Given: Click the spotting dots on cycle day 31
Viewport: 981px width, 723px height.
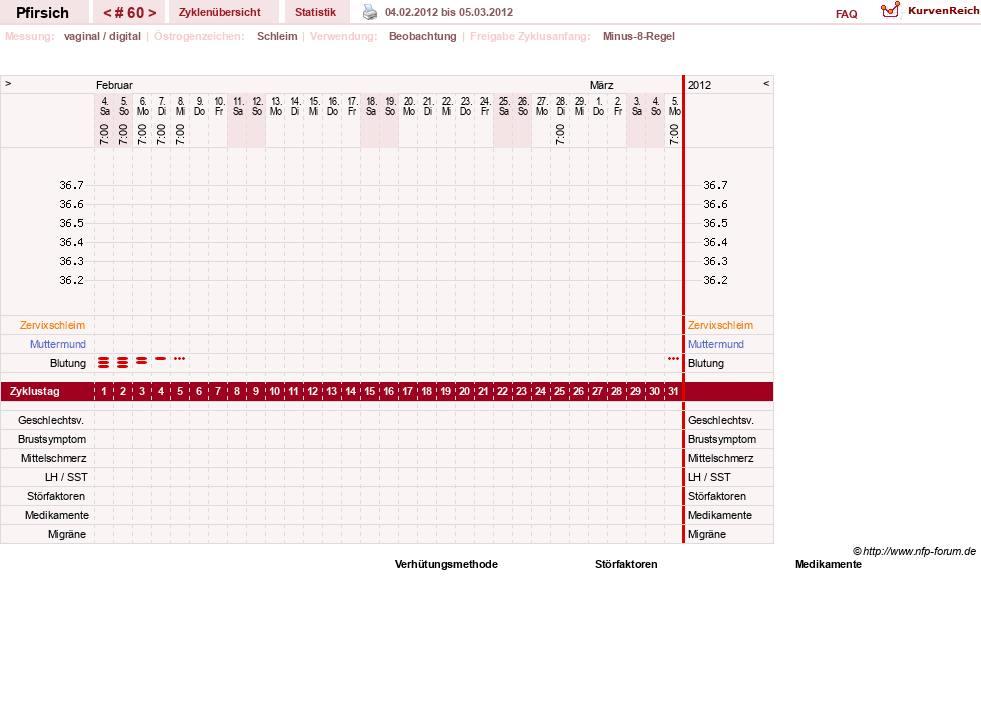Looking at the screenshot, I should [673, 358].
